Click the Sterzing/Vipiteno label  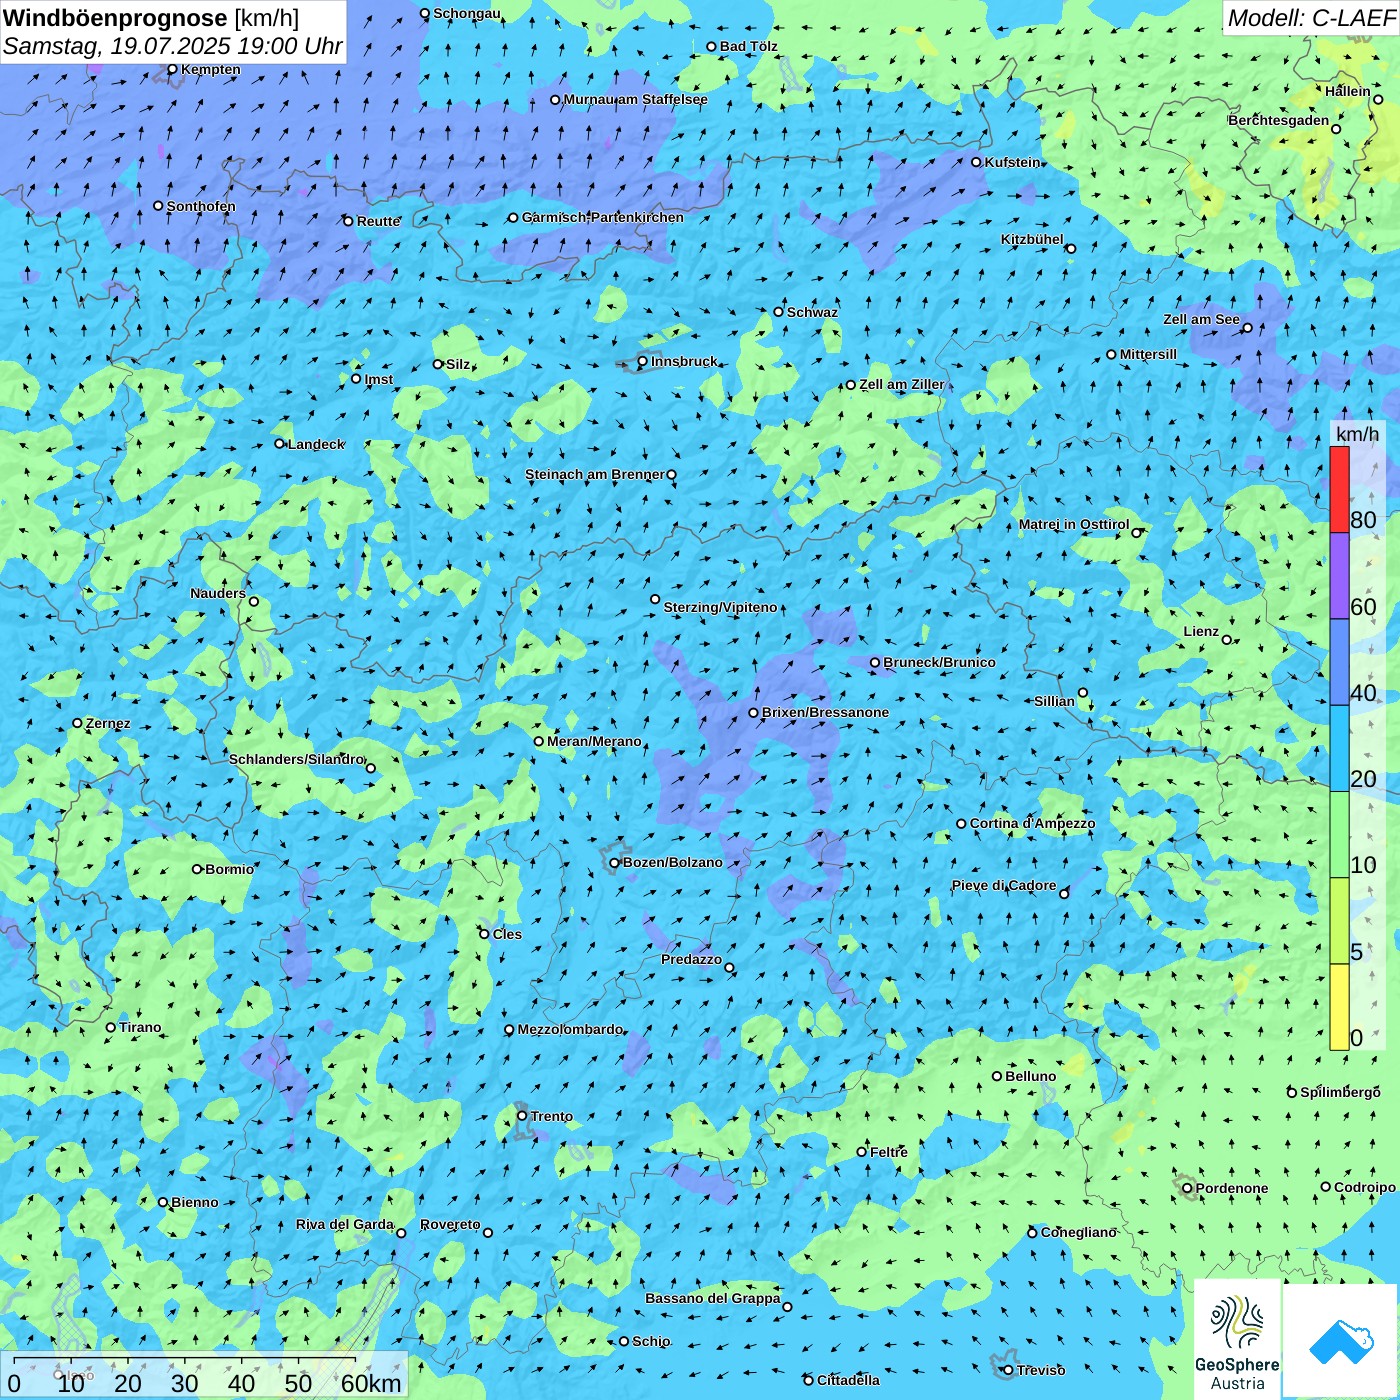coord(720,607)
